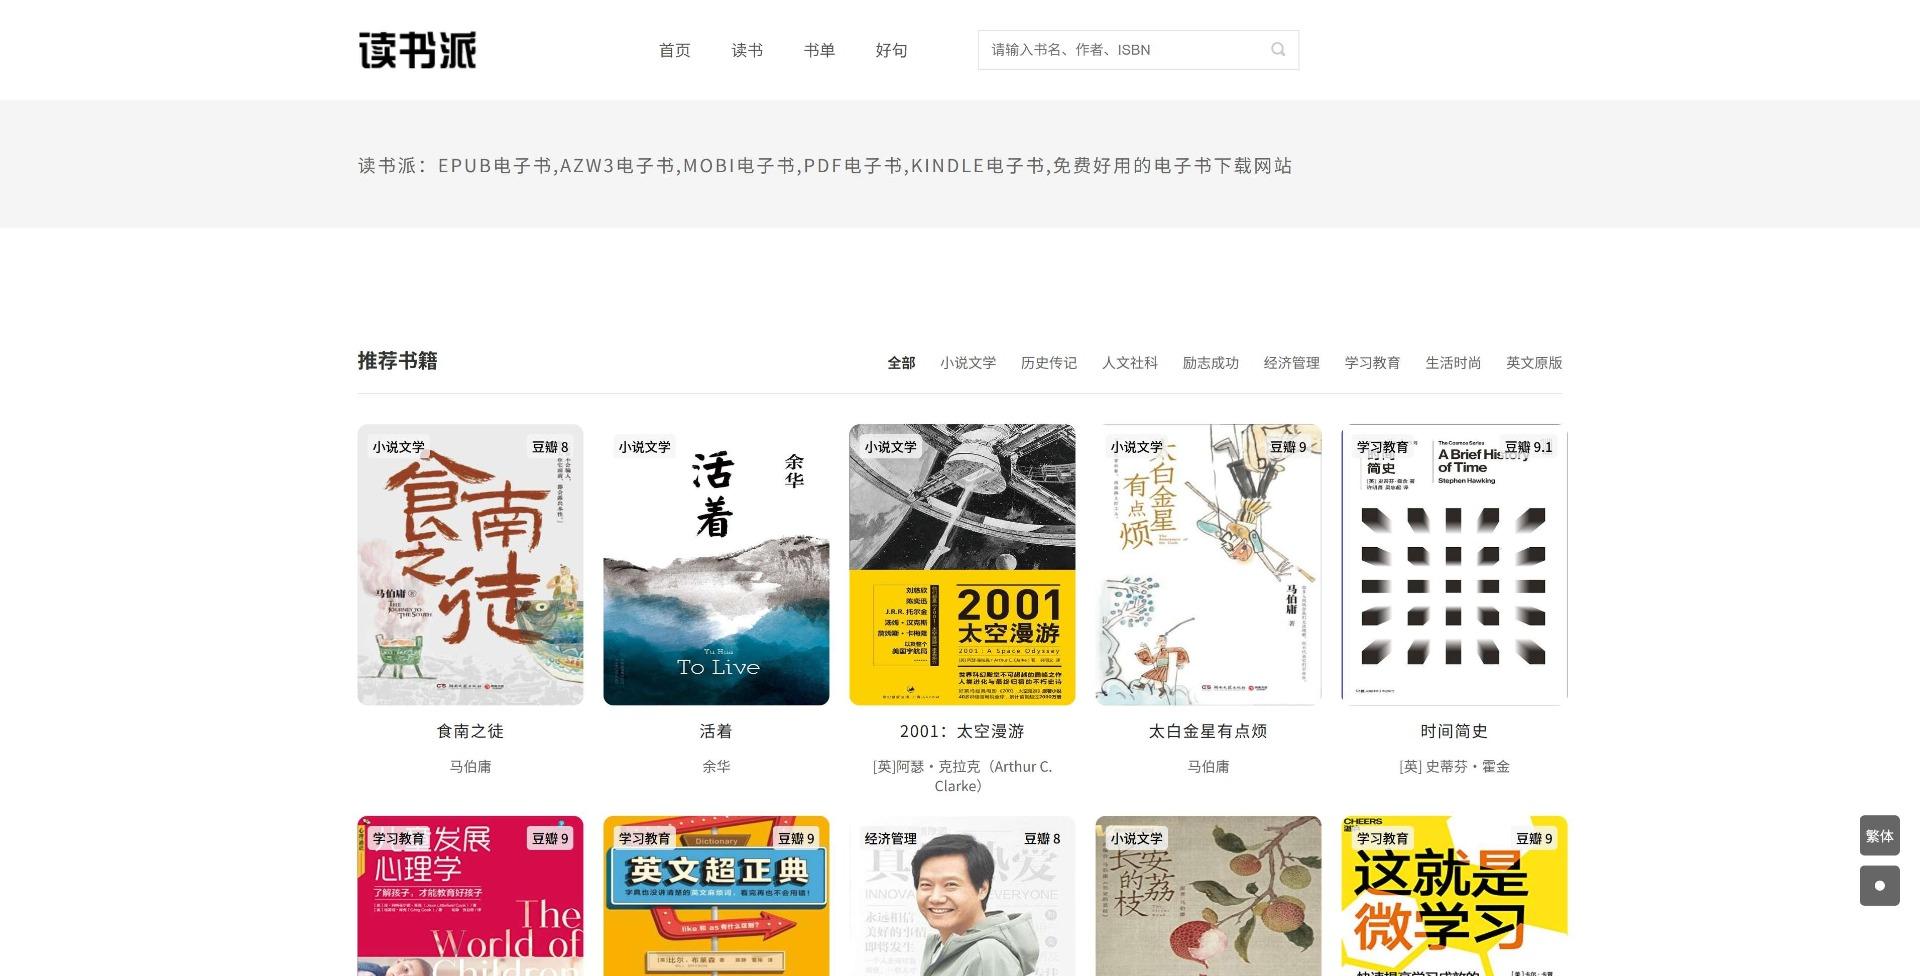Open the 时间简史 book cover thumbnail

[x=1454, y=565]
